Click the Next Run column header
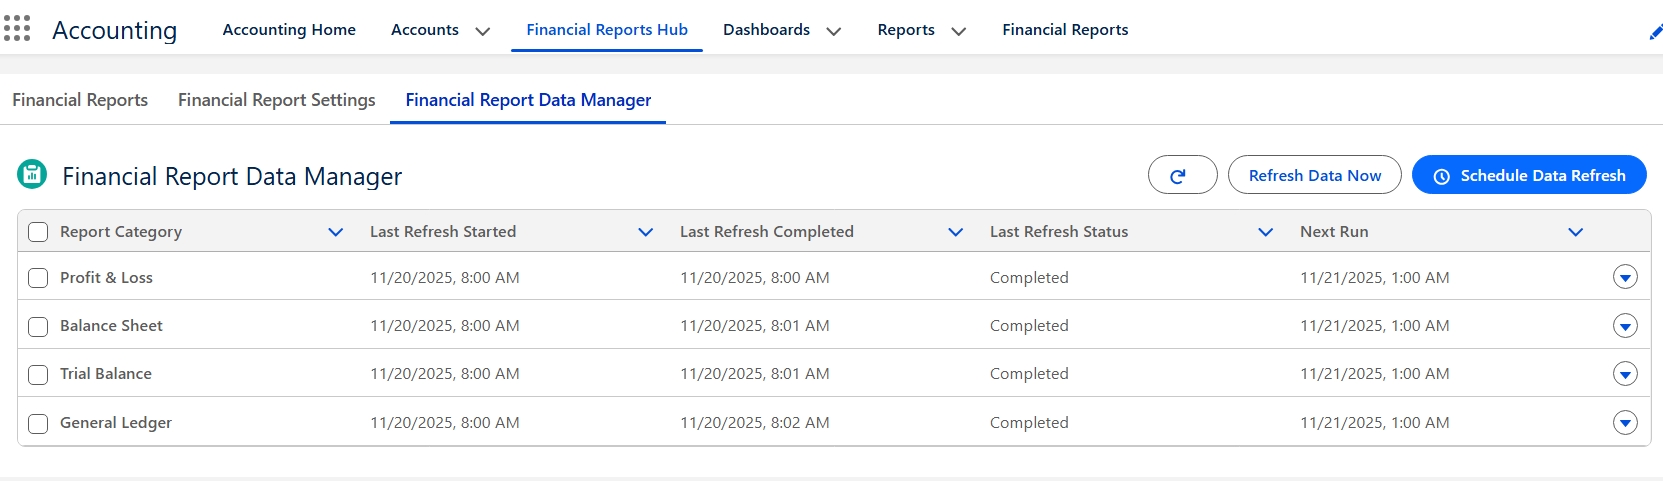This screenshot has width=1663, height=481. click(x=1334, y=232)
